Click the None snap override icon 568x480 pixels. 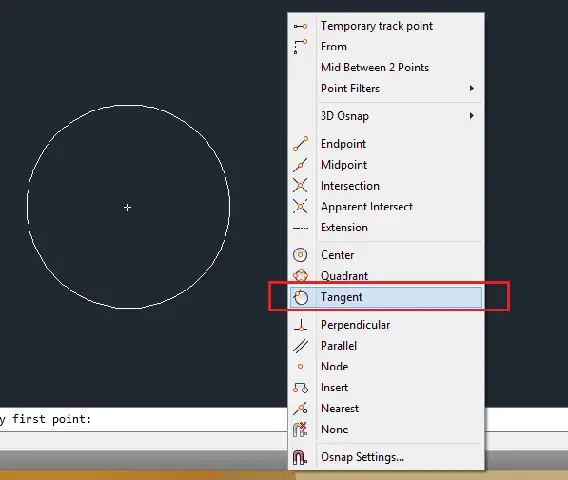300,429
